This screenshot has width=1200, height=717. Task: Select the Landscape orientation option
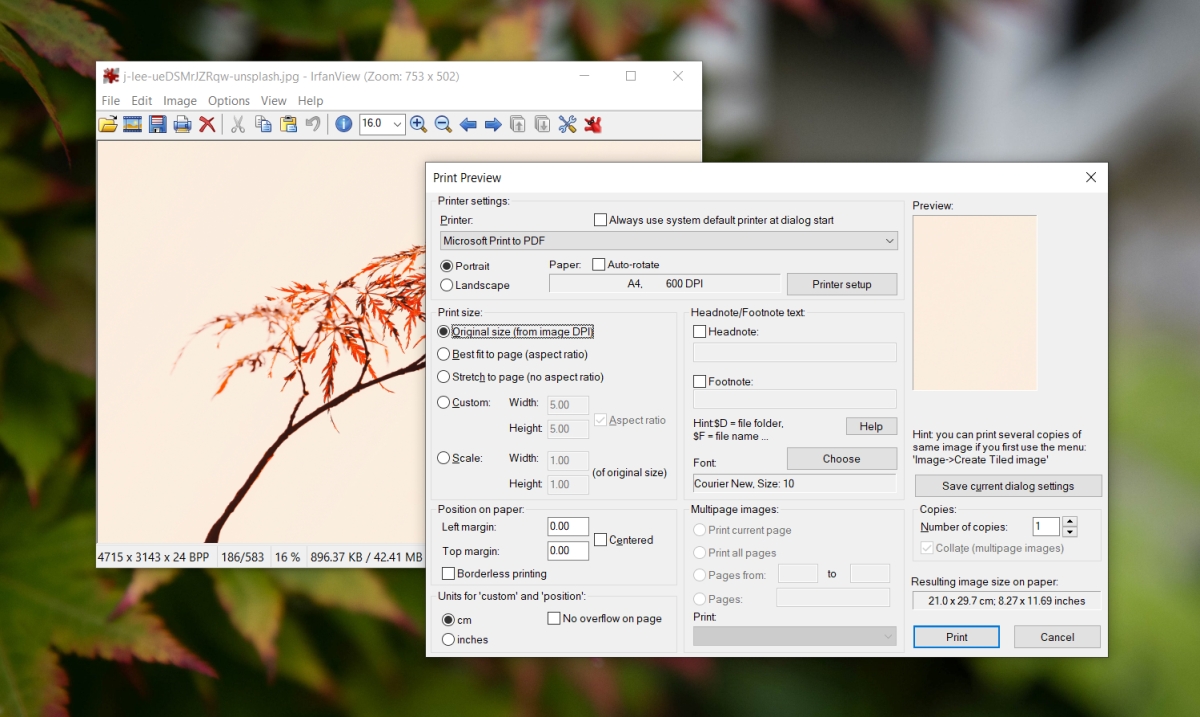447,285
